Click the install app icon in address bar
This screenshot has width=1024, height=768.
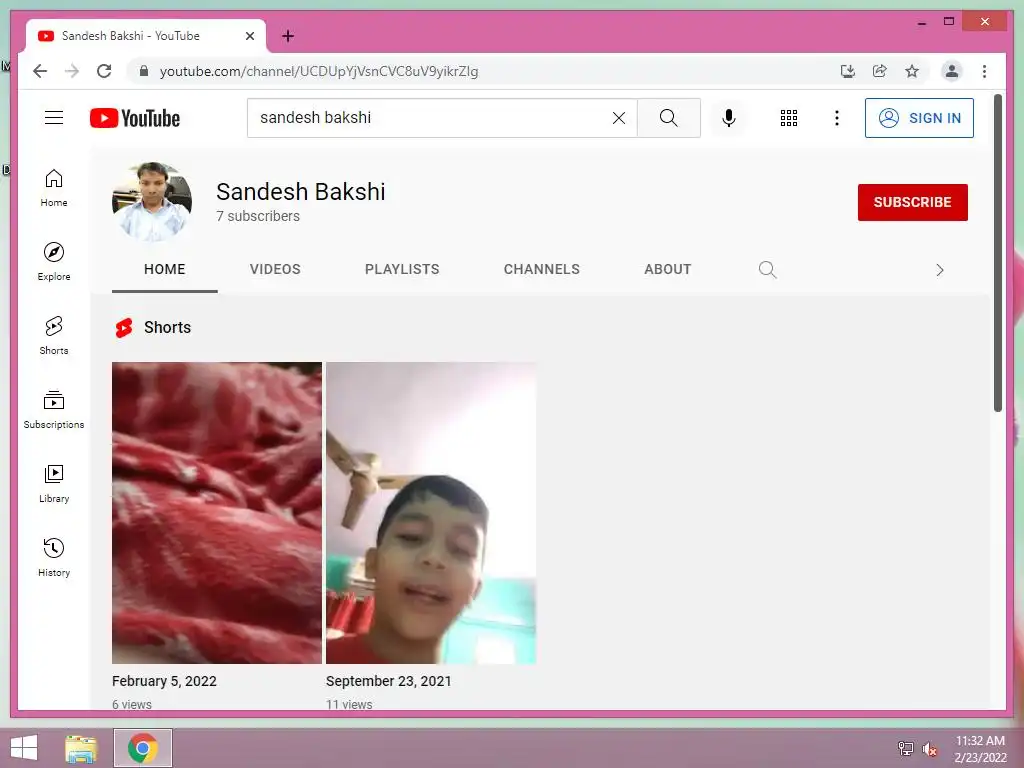847,71
